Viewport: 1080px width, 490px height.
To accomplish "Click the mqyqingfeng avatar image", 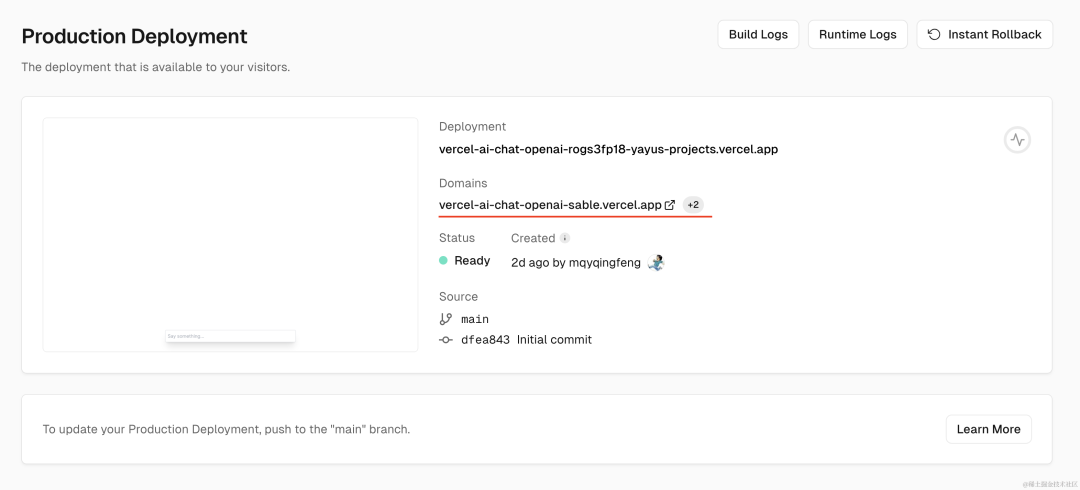I will 656,263.
